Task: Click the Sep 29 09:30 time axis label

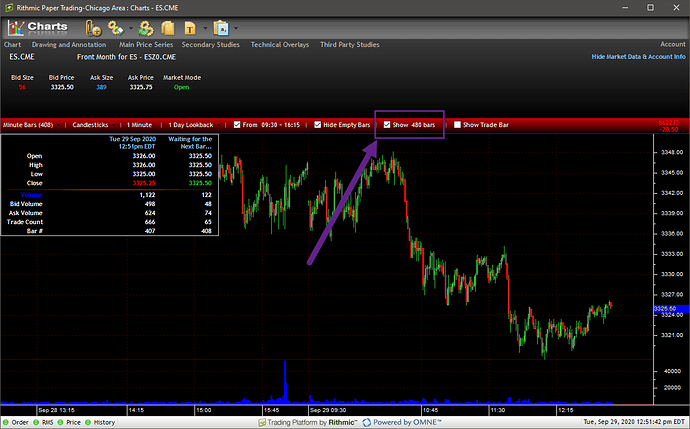Action: tap(328, 410)
